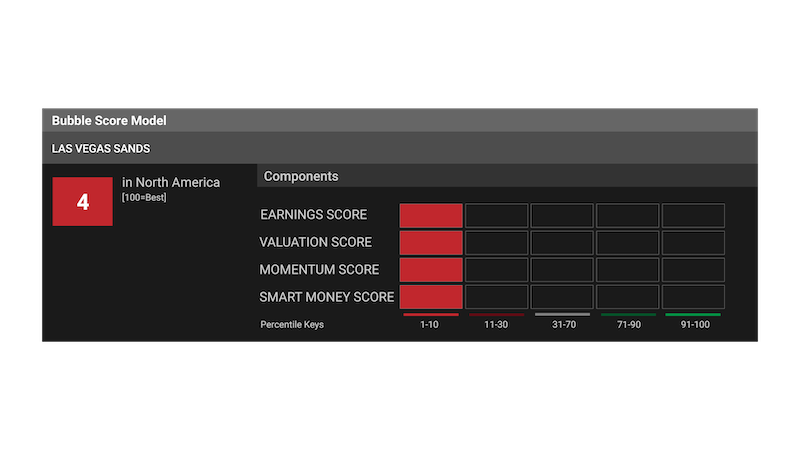Select the Components header

click(x=301, y=176)
